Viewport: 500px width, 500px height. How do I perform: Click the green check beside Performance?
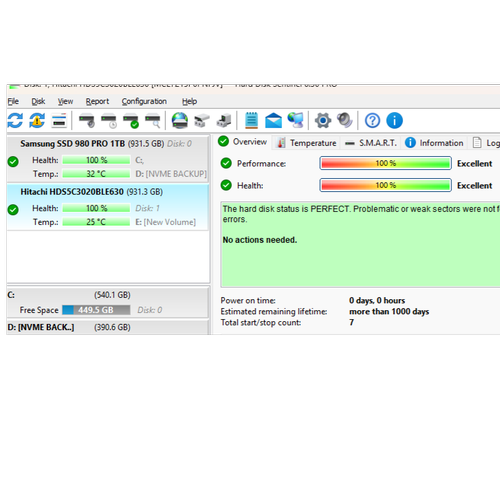[x=226, y=163]
